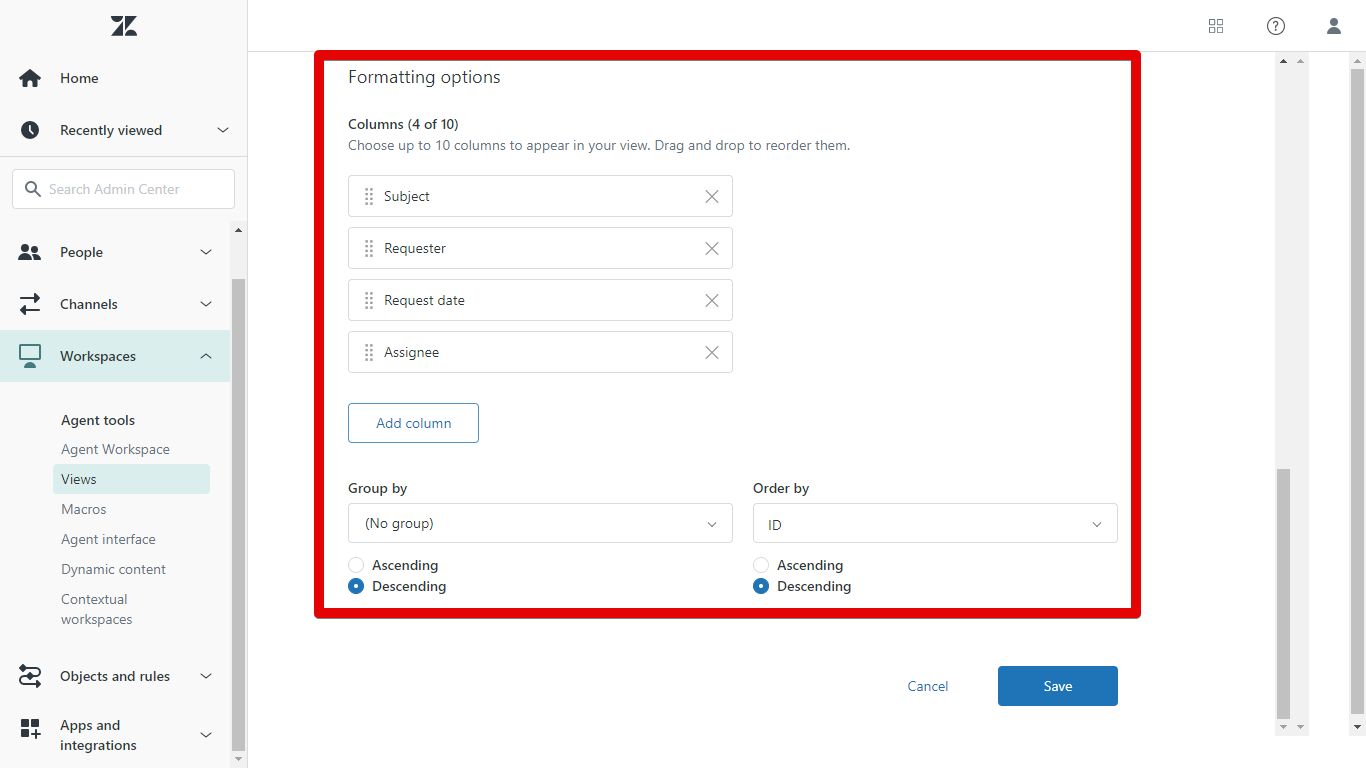Grab the Subject column drag handle
The width and height of the screenshot is (1366, 768).
pos(369,196)
